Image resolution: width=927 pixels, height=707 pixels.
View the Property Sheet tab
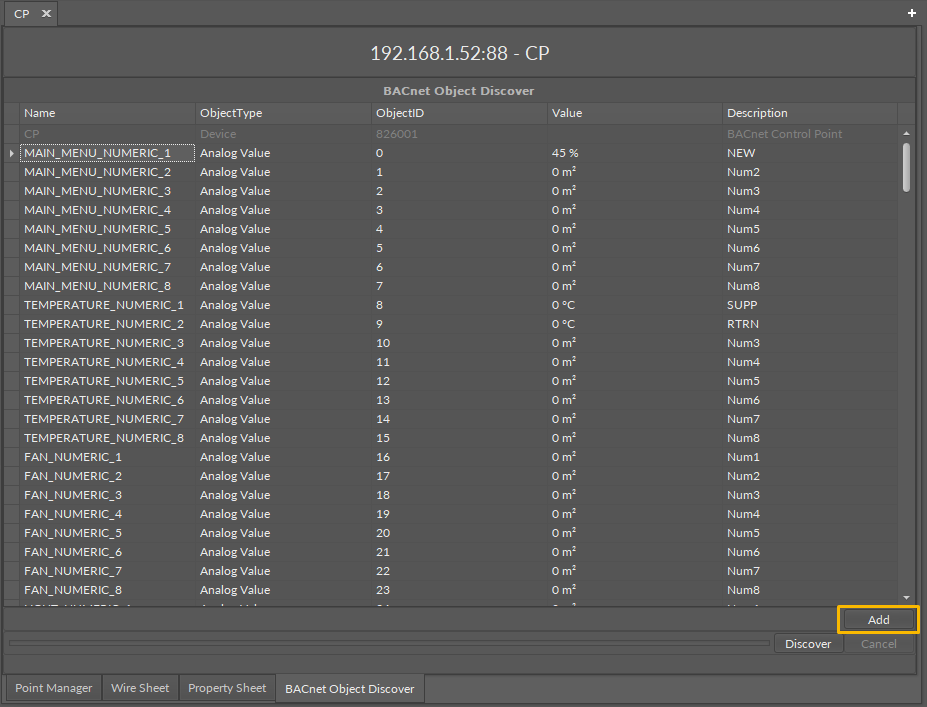coord(227,688)
